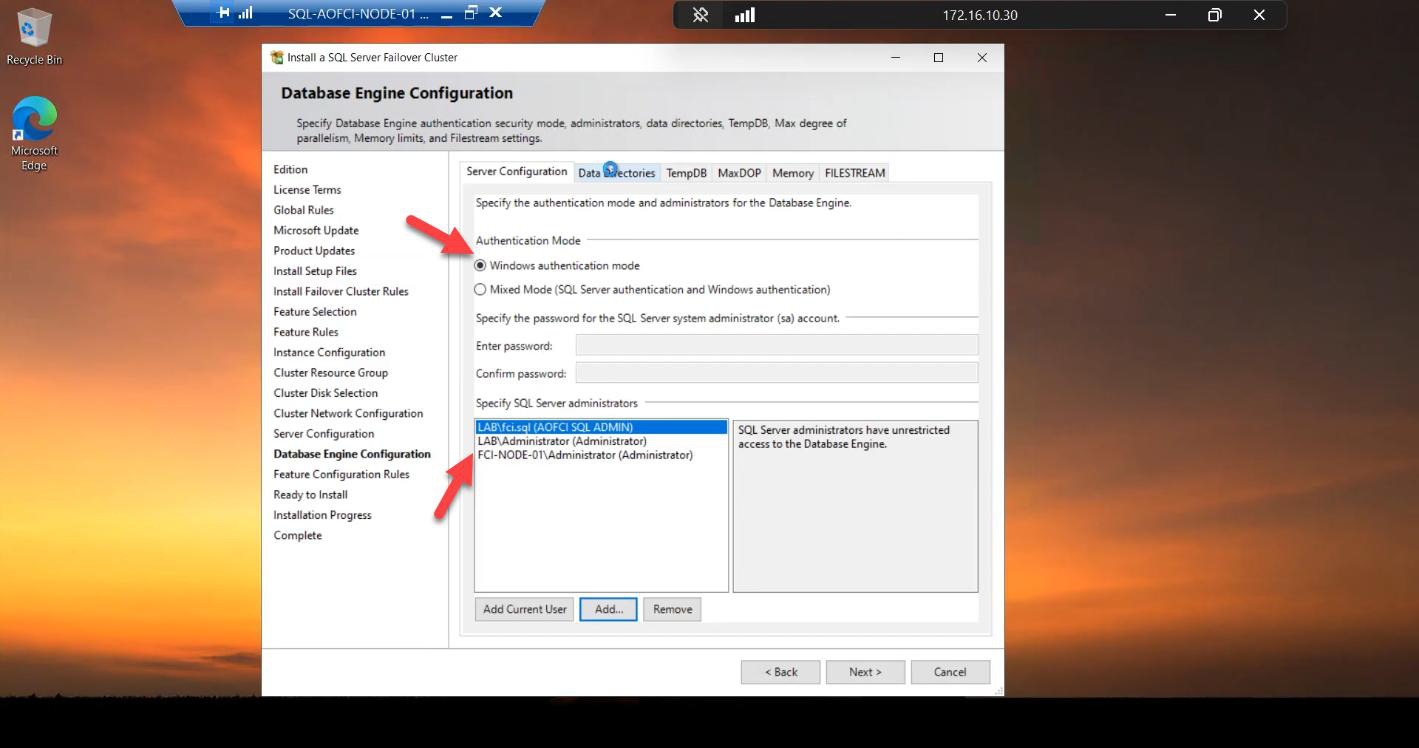Image resolution: width=1419 pixels, height=748 pixels.
Task: Maximize the Install a SQL Server Failover Cluster window
Action: tap(938, 57)
